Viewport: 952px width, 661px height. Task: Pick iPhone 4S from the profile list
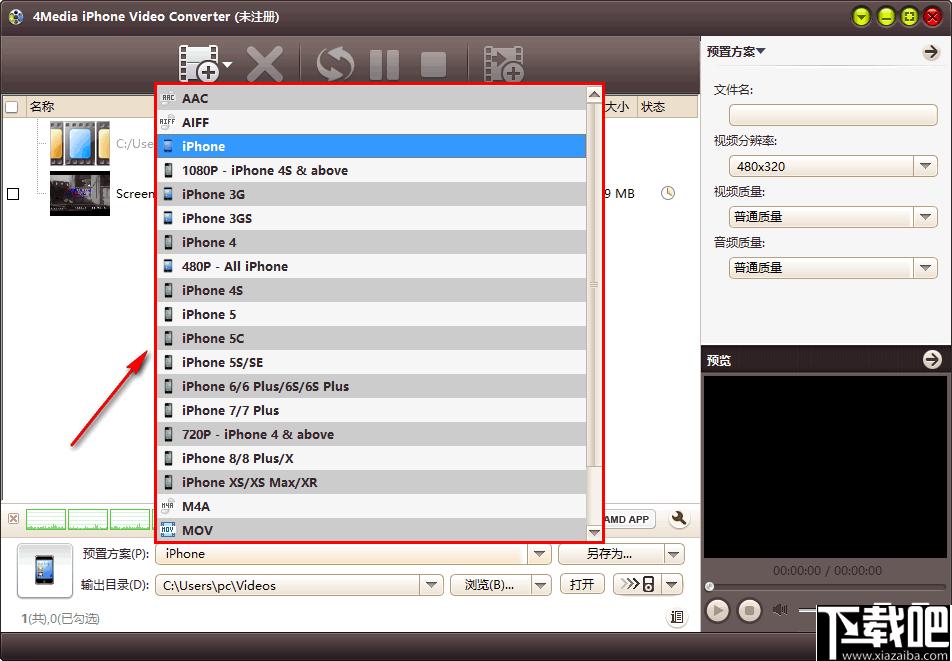[372, 290]
